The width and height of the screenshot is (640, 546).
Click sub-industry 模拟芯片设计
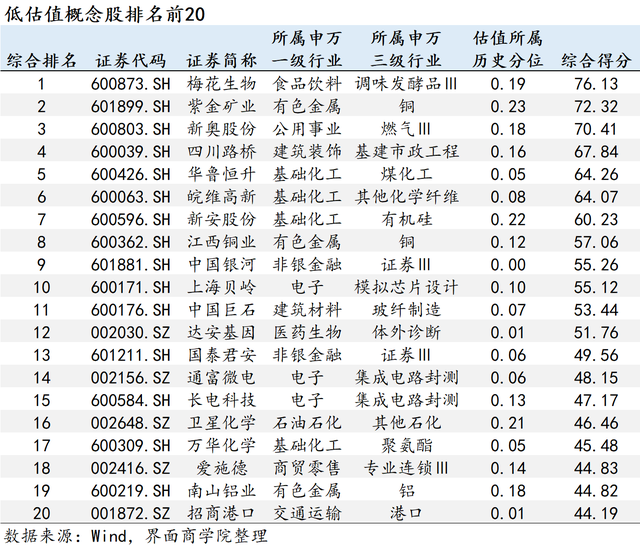click(407, 287)
